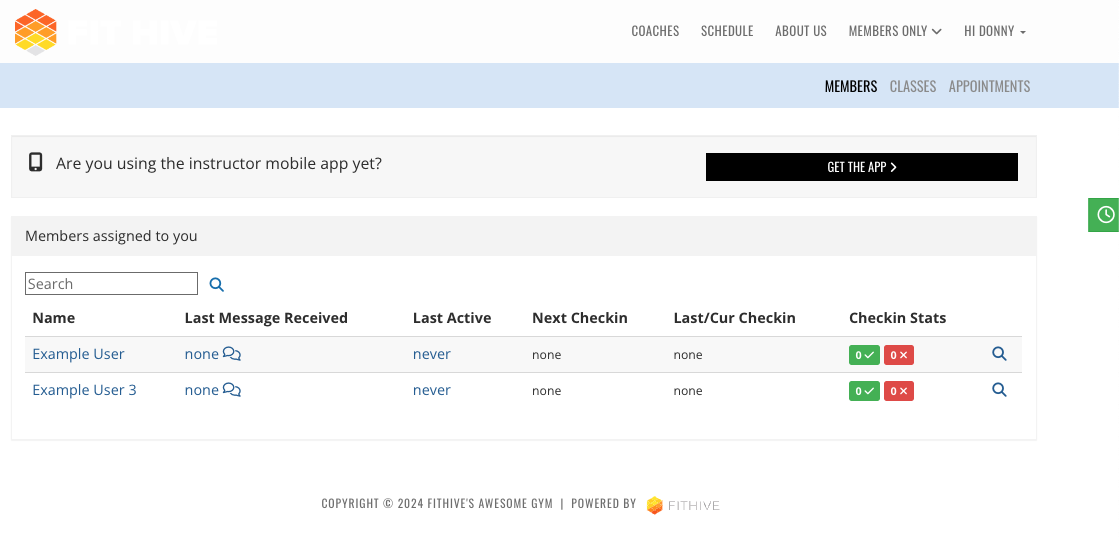The image size is (1119, 541).
Task: Click the Last Active column header
Action: 452,318
